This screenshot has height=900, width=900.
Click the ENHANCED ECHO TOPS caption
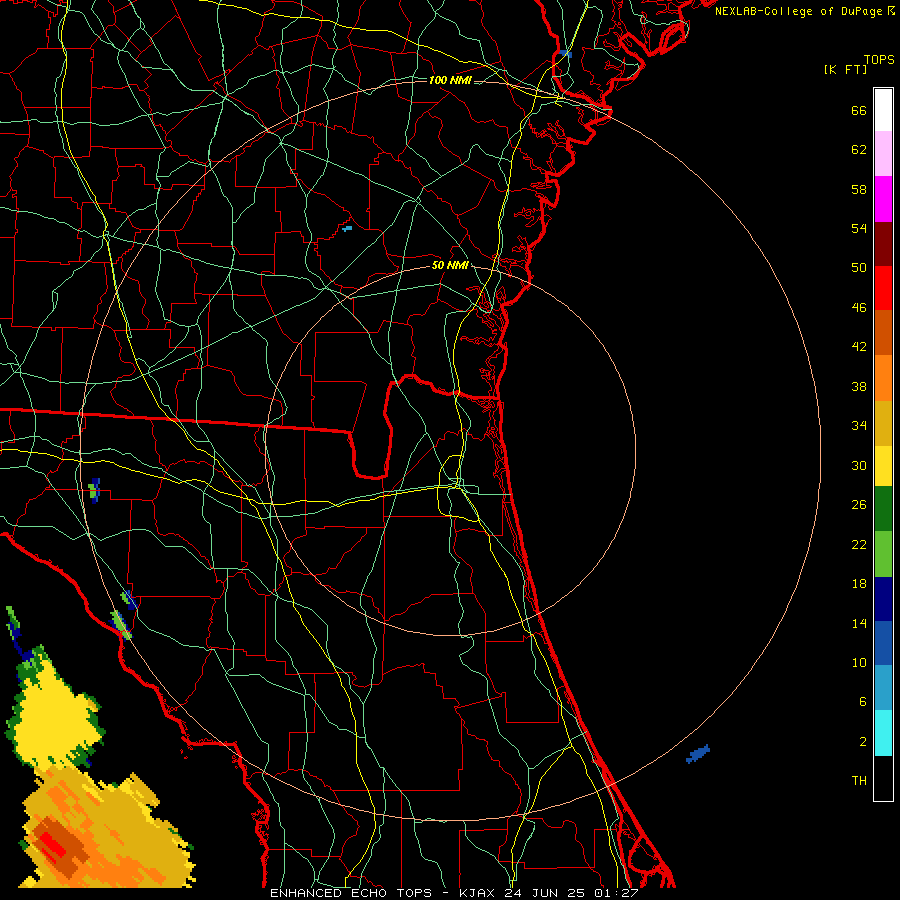click(x=351, y=893)
